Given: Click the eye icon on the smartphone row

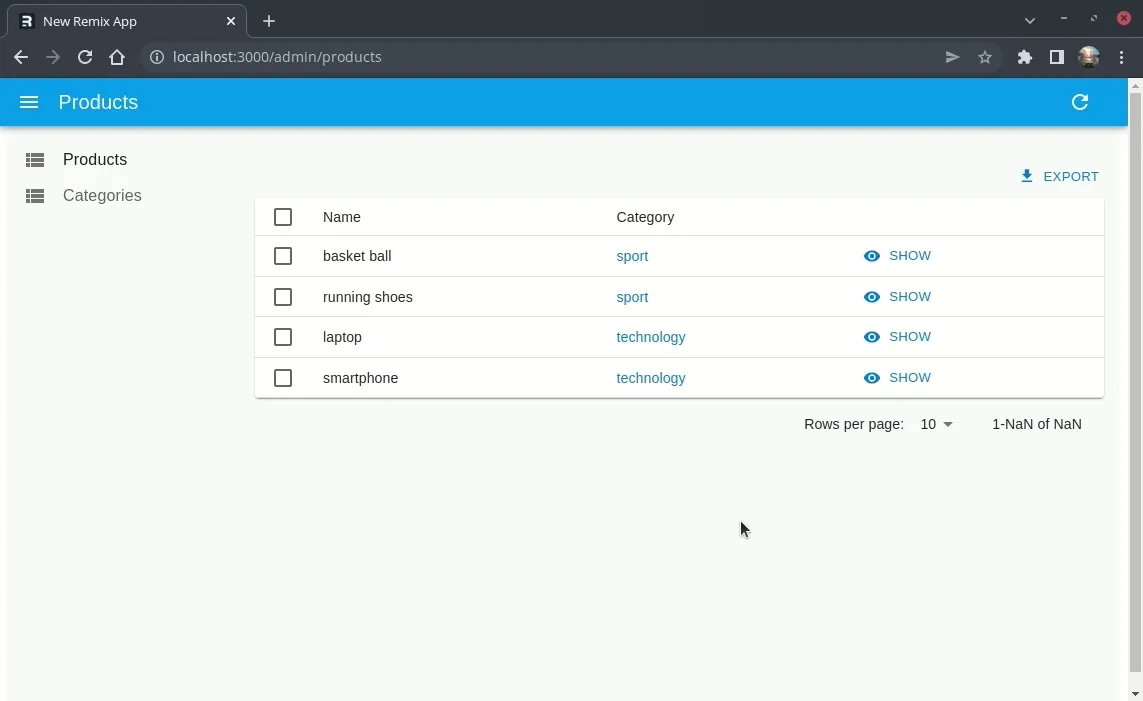Looking at the screenshot, I should tap(871, 377).
